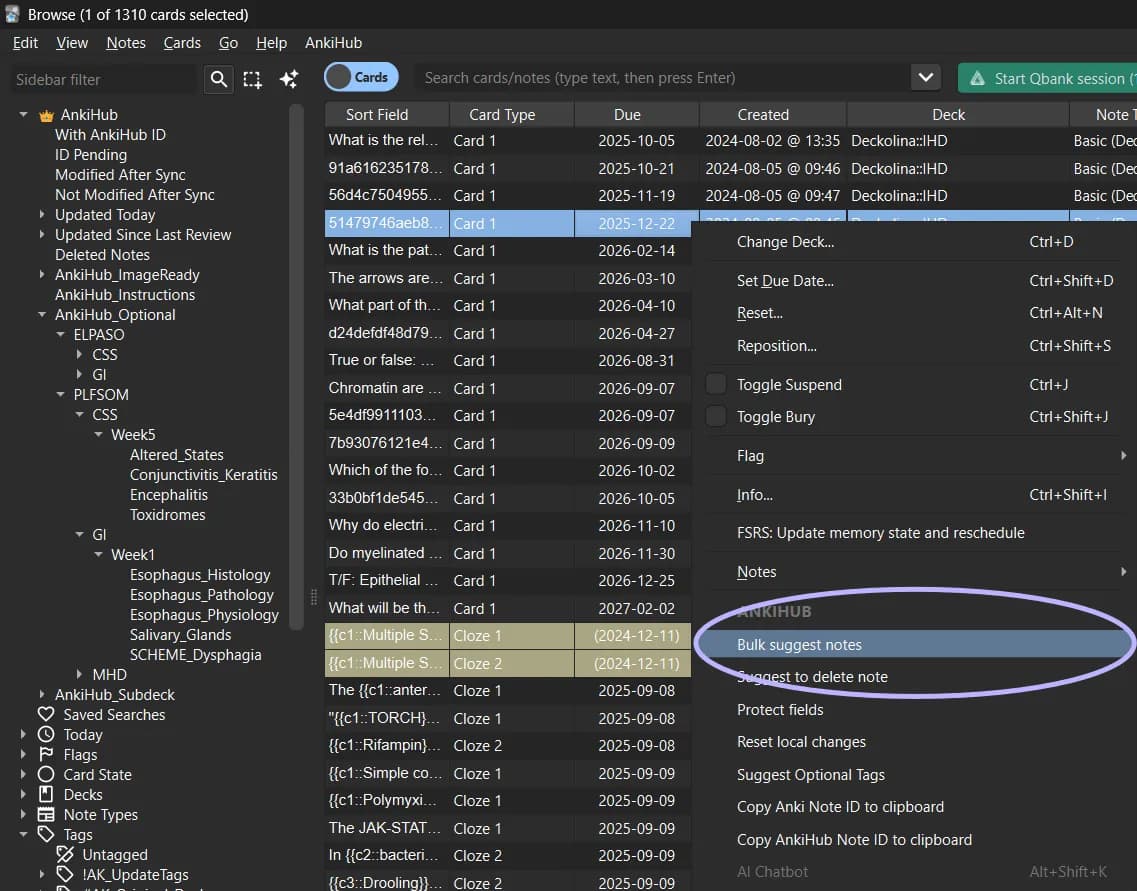Activate the selection tool icon in sidebar toolbar

click(x=252, y=79)
